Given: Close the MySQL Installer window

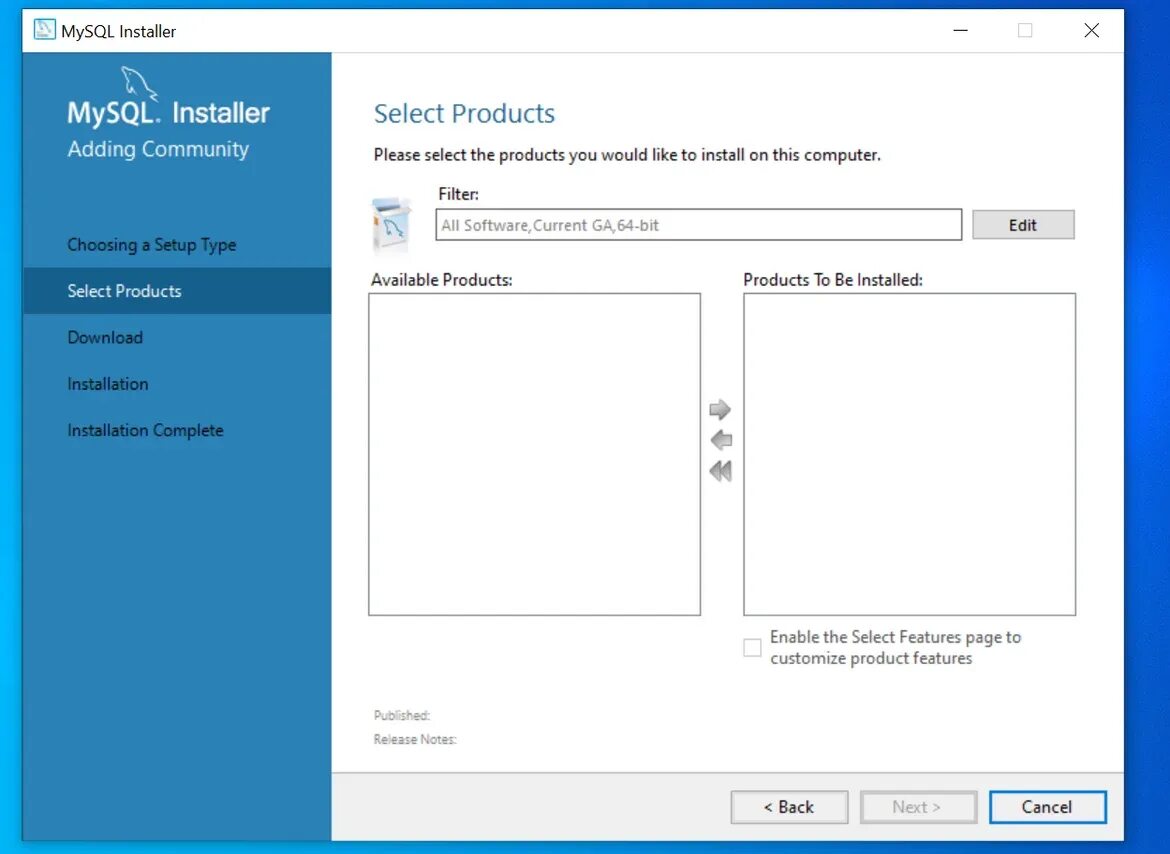Looking at the screenshot, I should 1092,30.
